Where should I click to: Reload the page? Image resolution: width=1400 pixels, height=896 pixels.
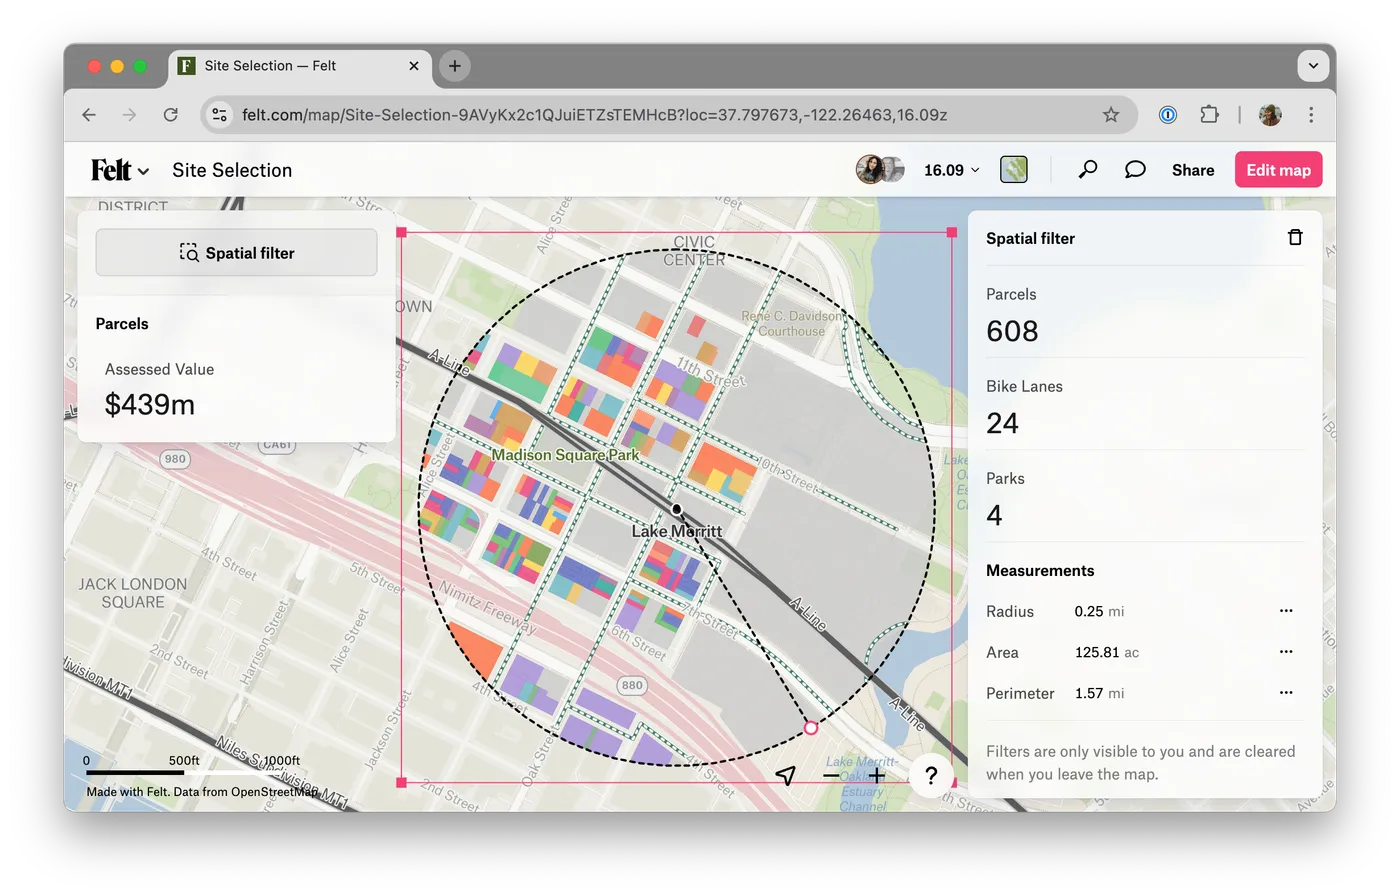click(171, 115)
